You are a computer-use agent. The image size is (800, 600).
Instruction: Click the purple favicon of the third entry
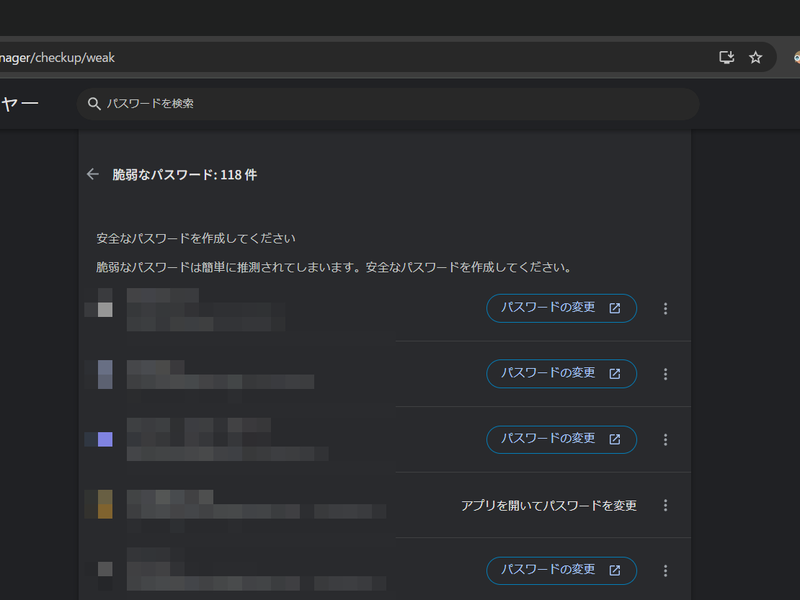click(105, 439)
